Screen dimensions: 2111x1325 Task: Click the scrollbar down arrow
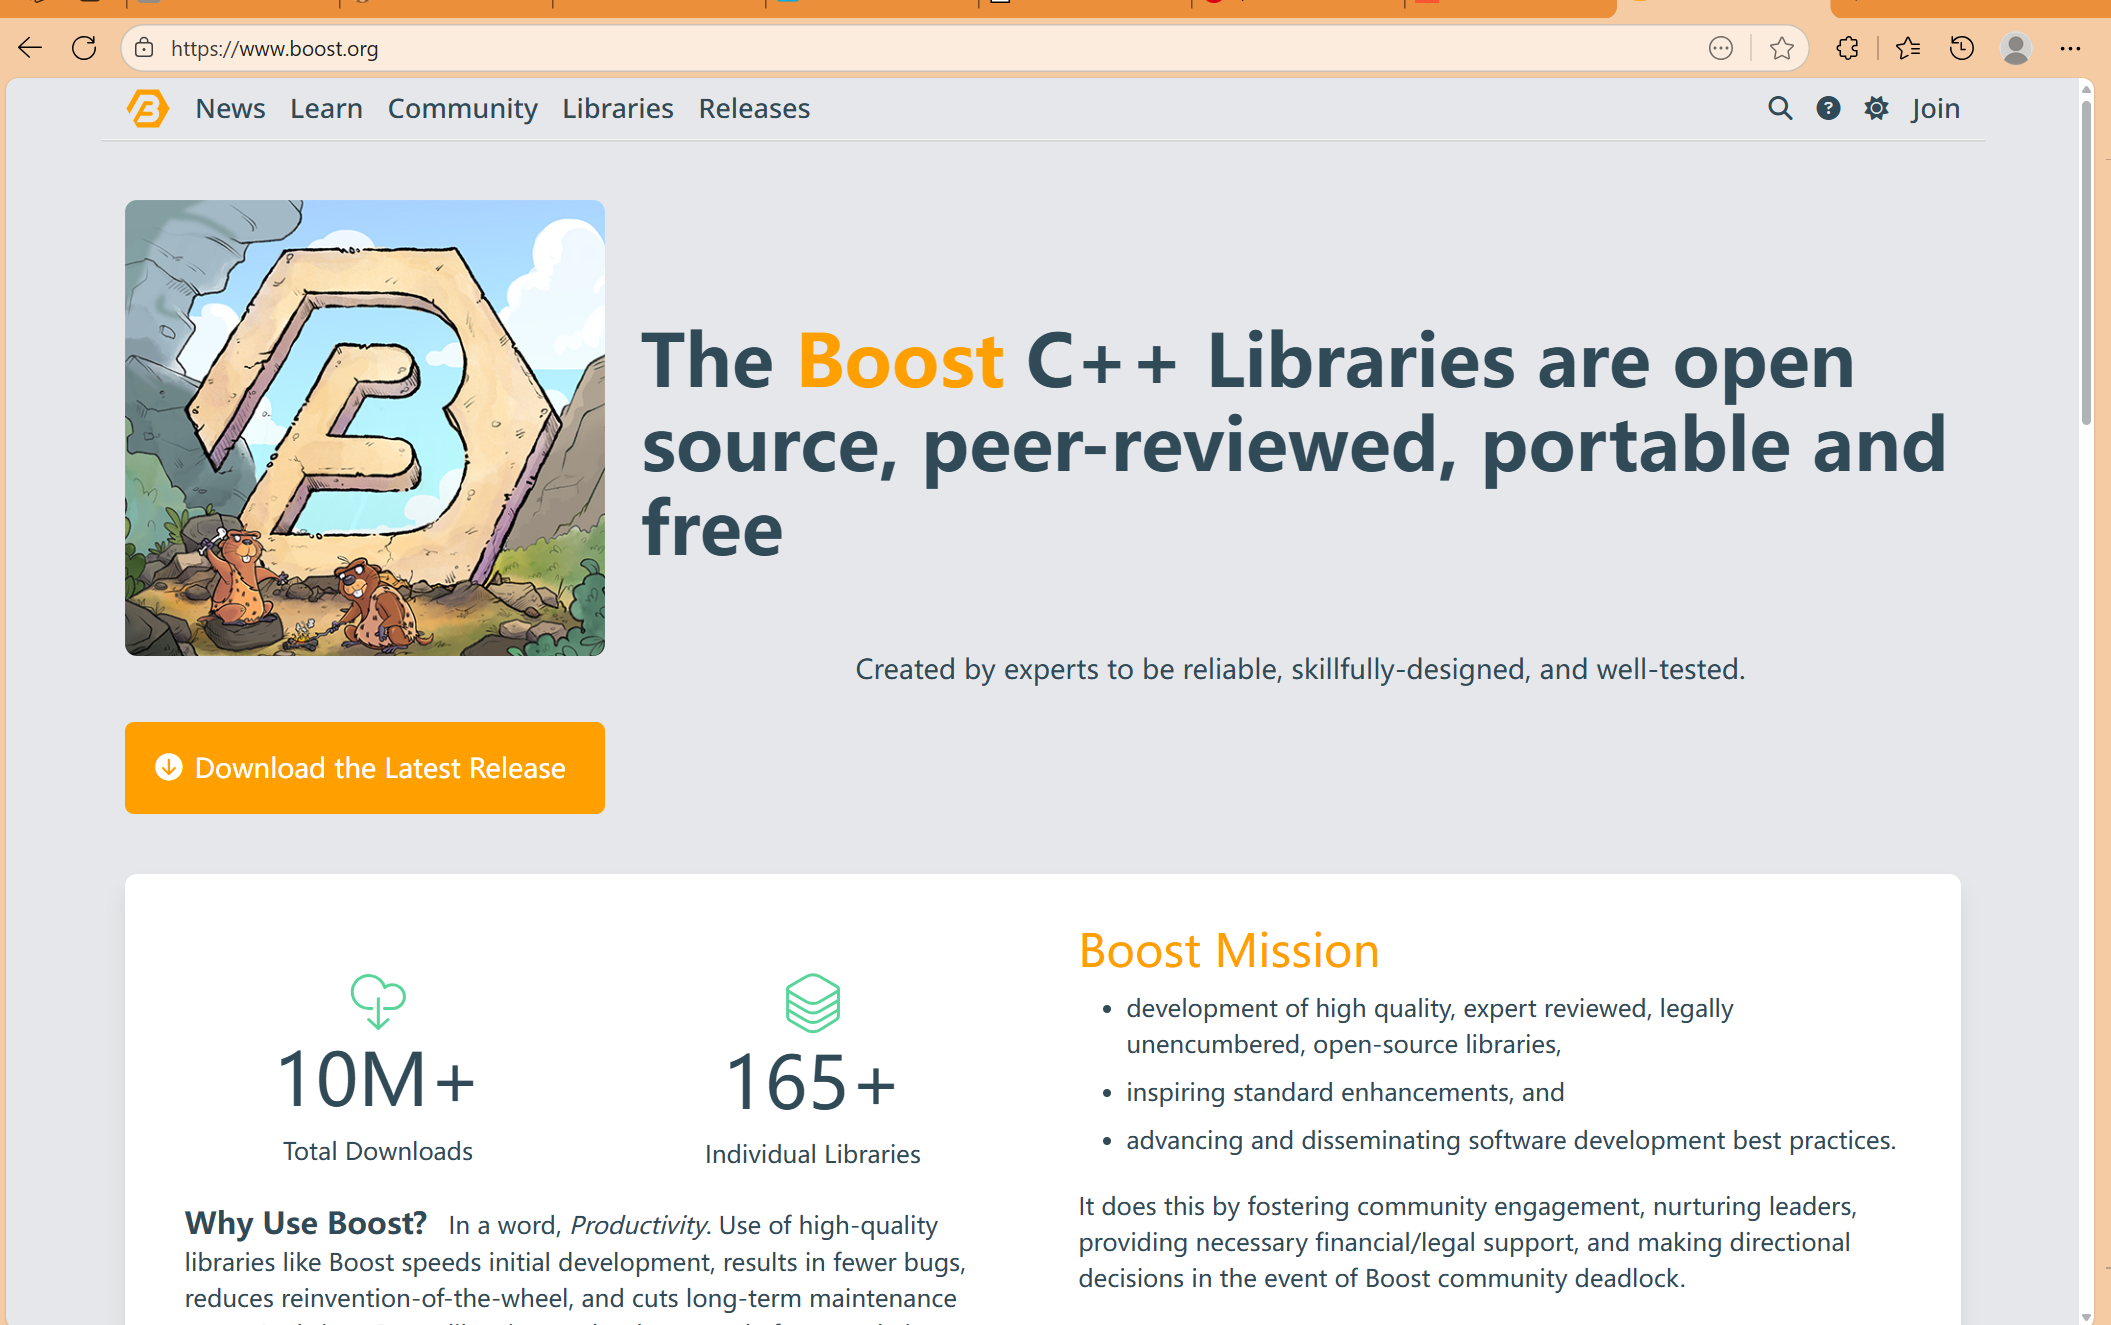[x=2086, y=1316]
